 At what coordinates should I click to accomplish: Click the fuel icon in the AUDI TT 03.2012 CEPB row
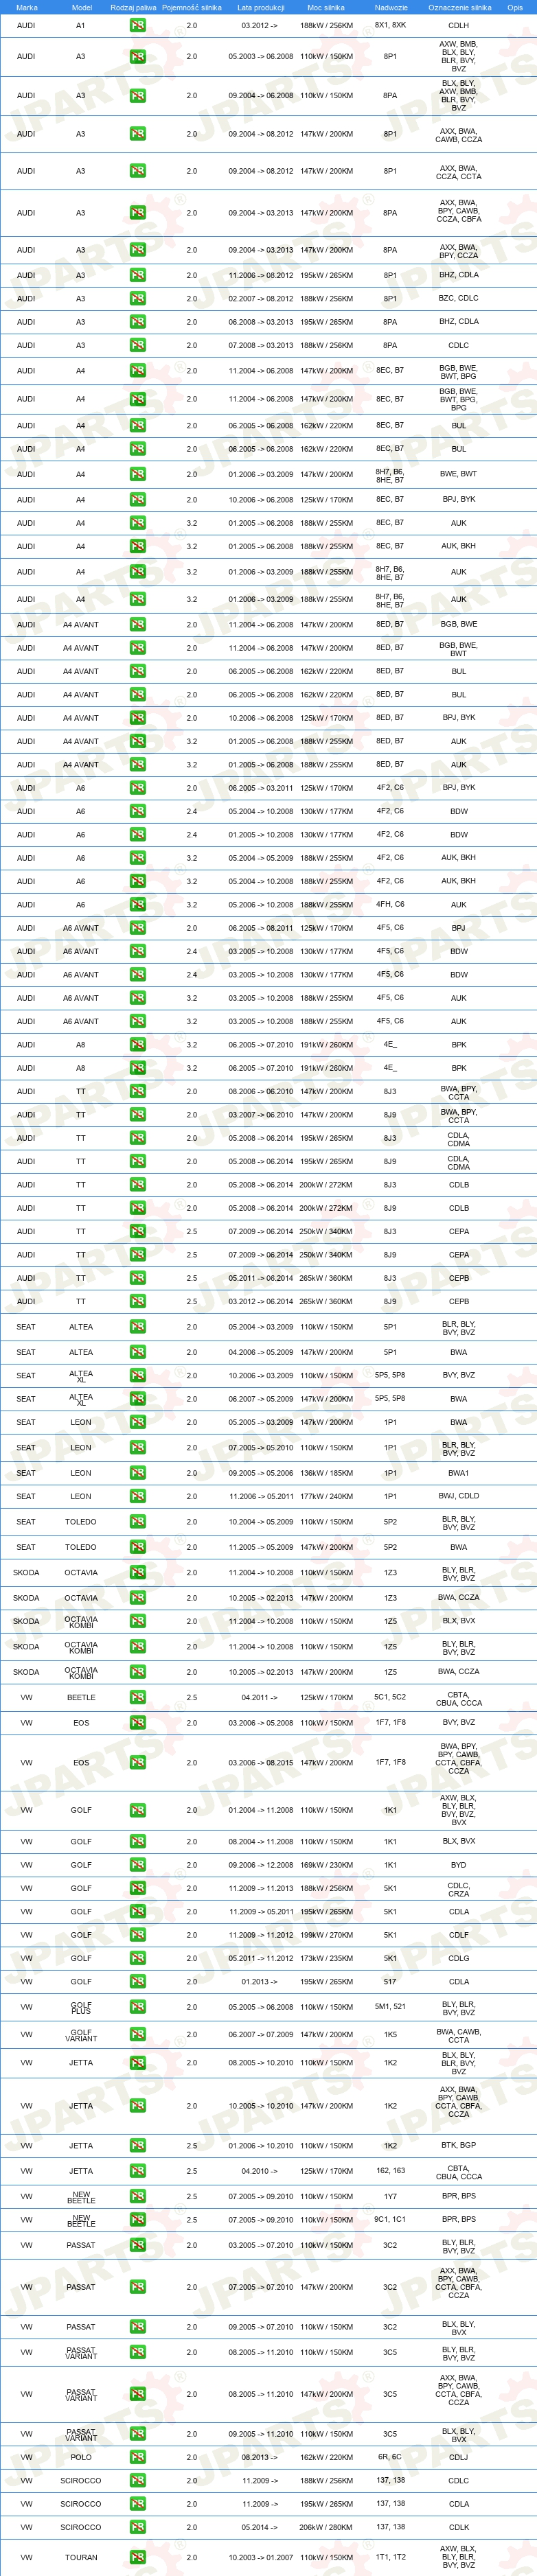(x=138, y=1302)
